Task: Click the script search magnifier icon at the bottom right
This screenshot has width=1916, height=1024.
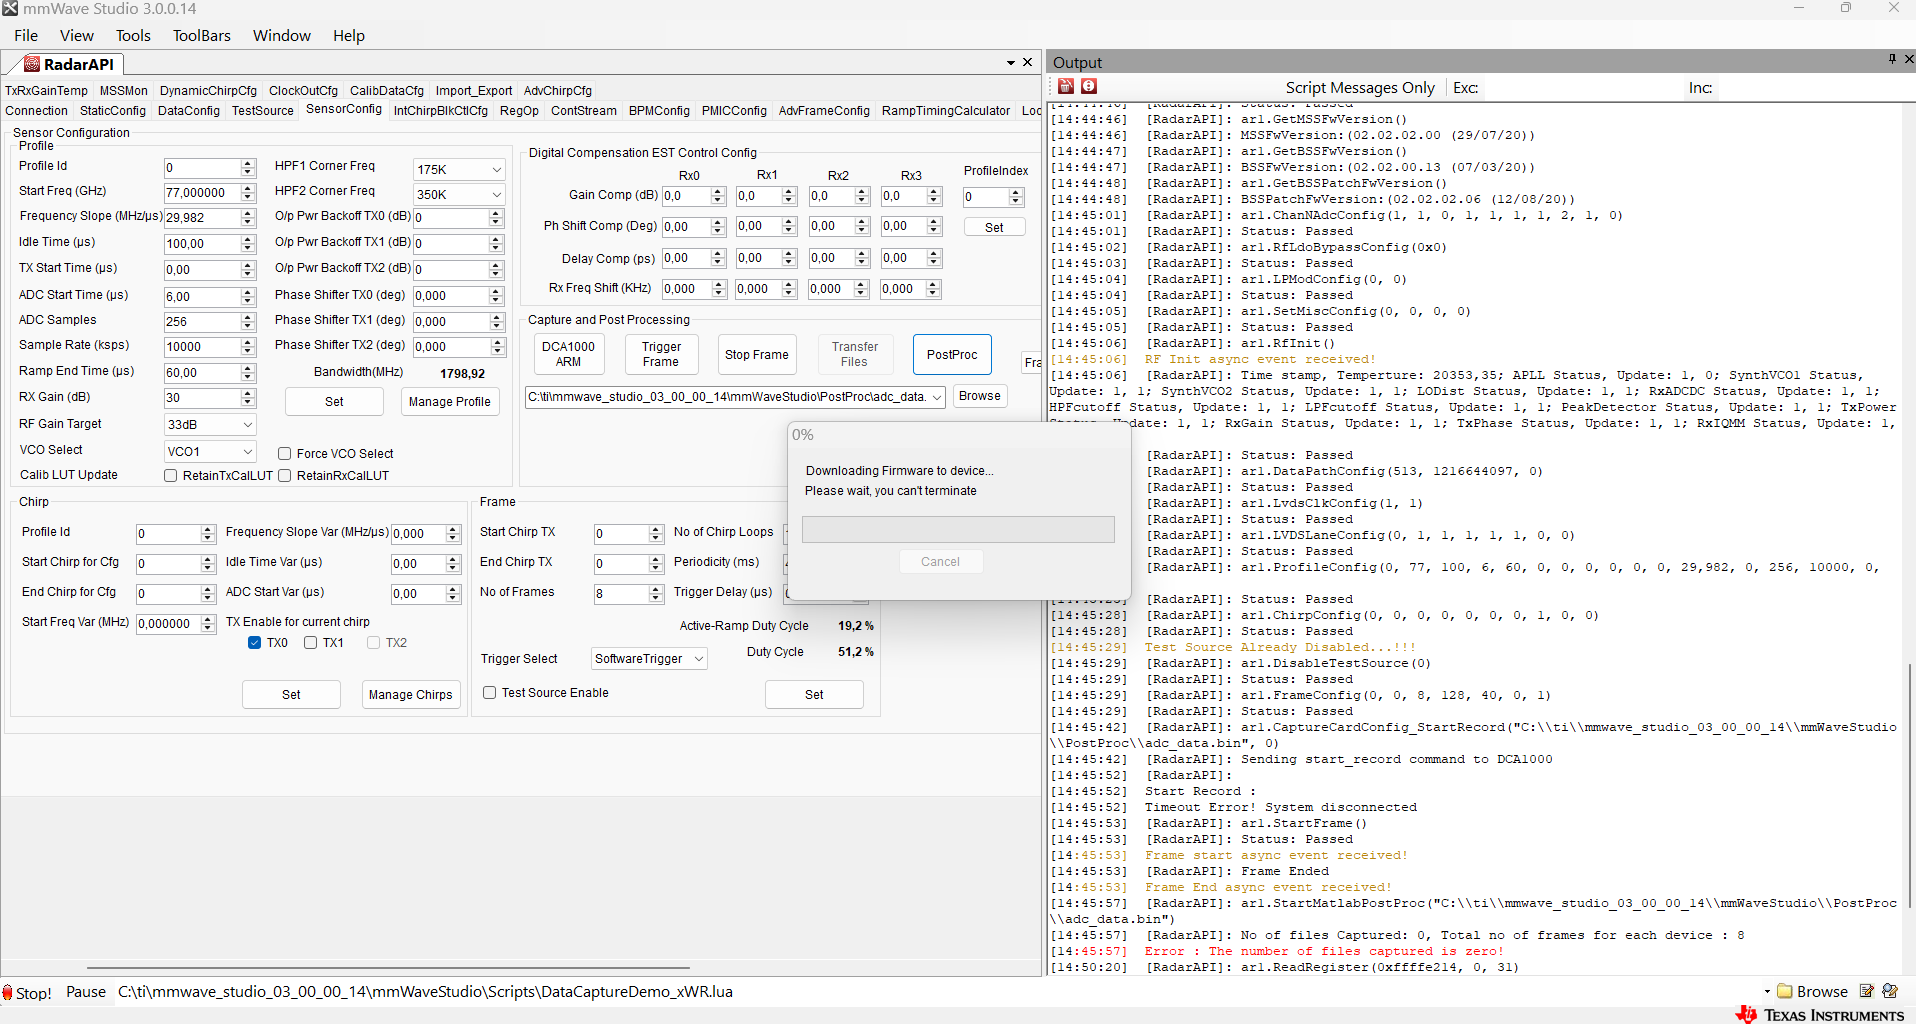Action: click(1890, 991)
